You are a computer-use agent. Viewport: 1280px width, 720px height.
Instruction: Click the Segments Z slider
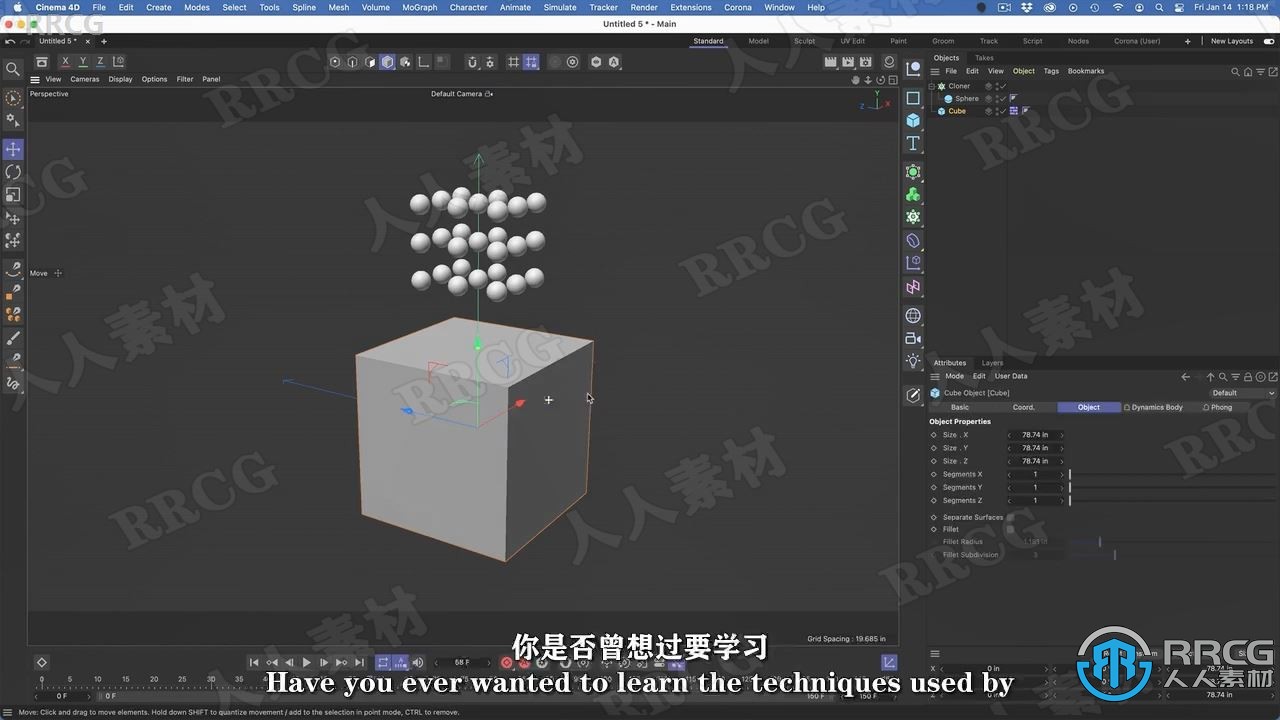click(x=1172, y=500)
